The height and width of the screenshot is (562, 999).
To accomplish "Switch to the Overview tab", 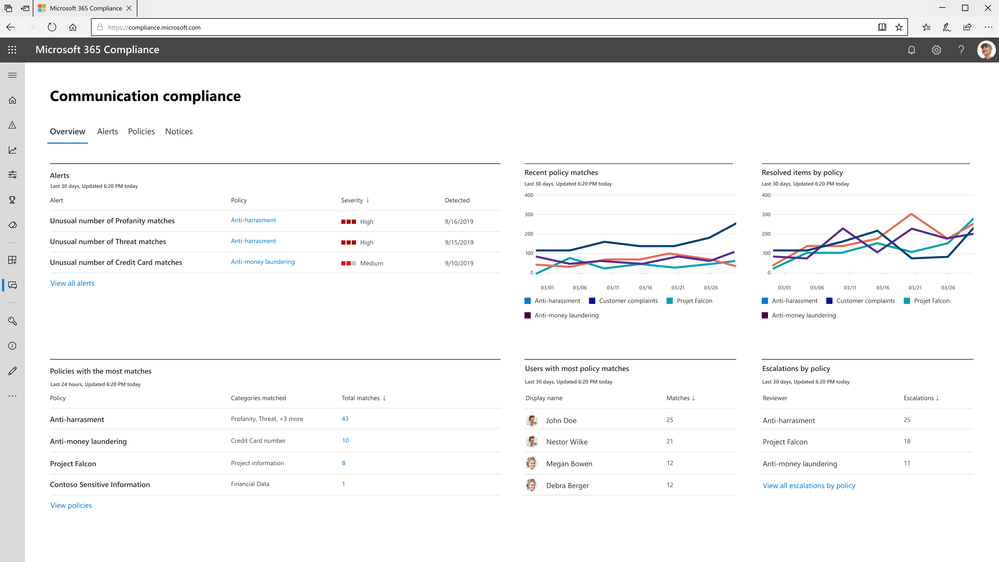I will [68, 131].
